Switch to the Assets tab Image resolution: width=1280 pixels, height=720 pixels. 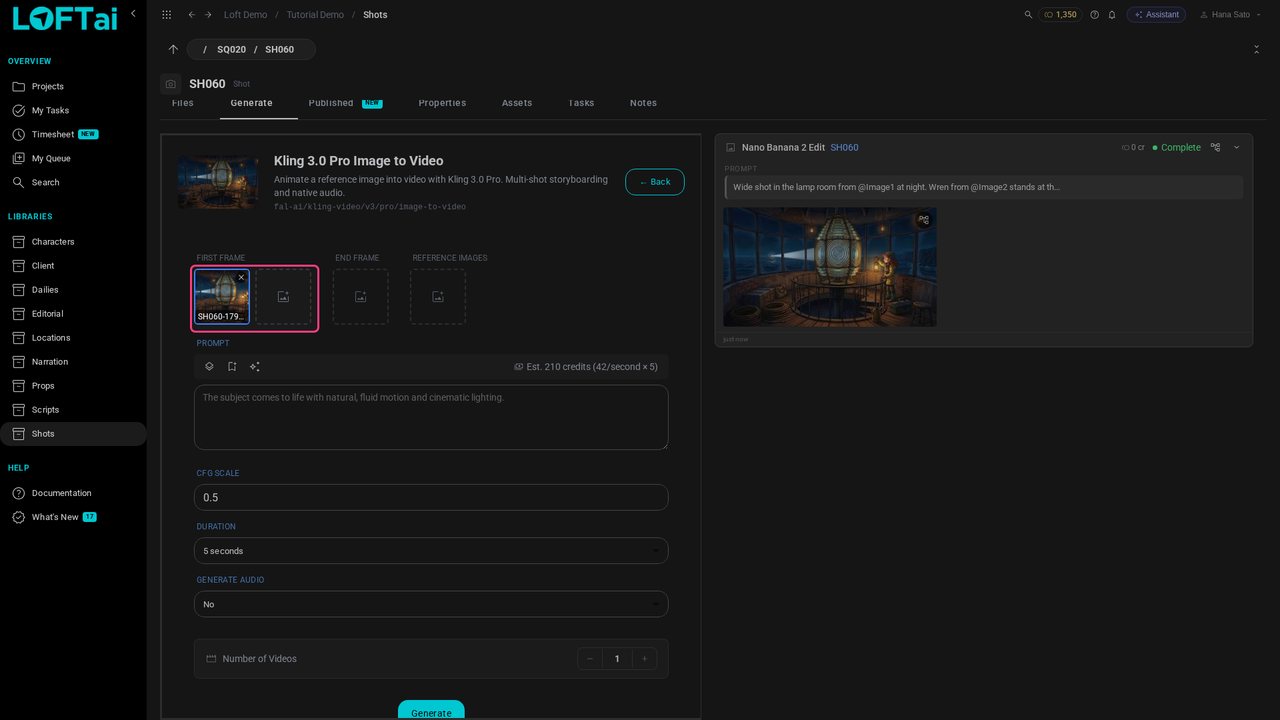517,103
